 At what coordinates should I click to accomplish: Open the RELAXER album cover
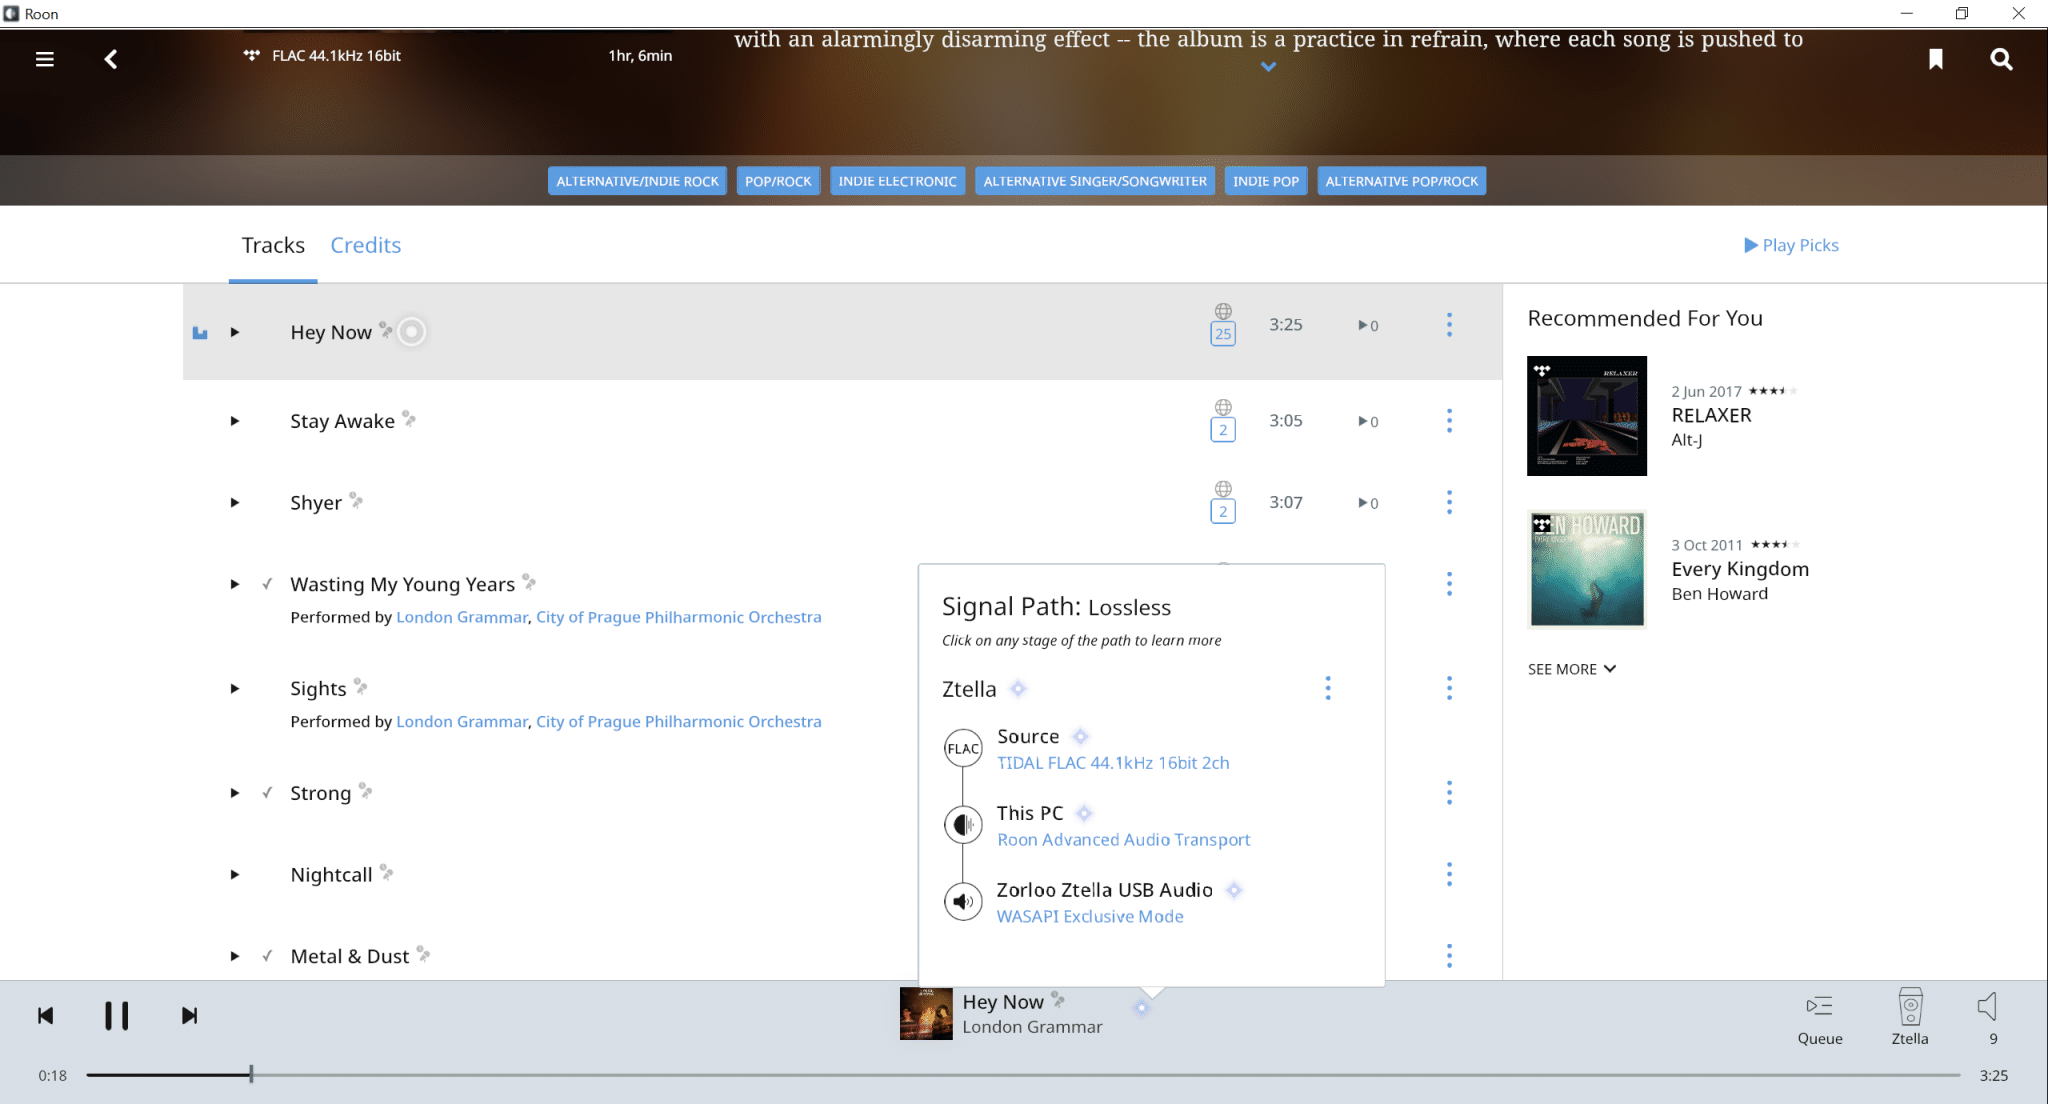click(1587, 416)
